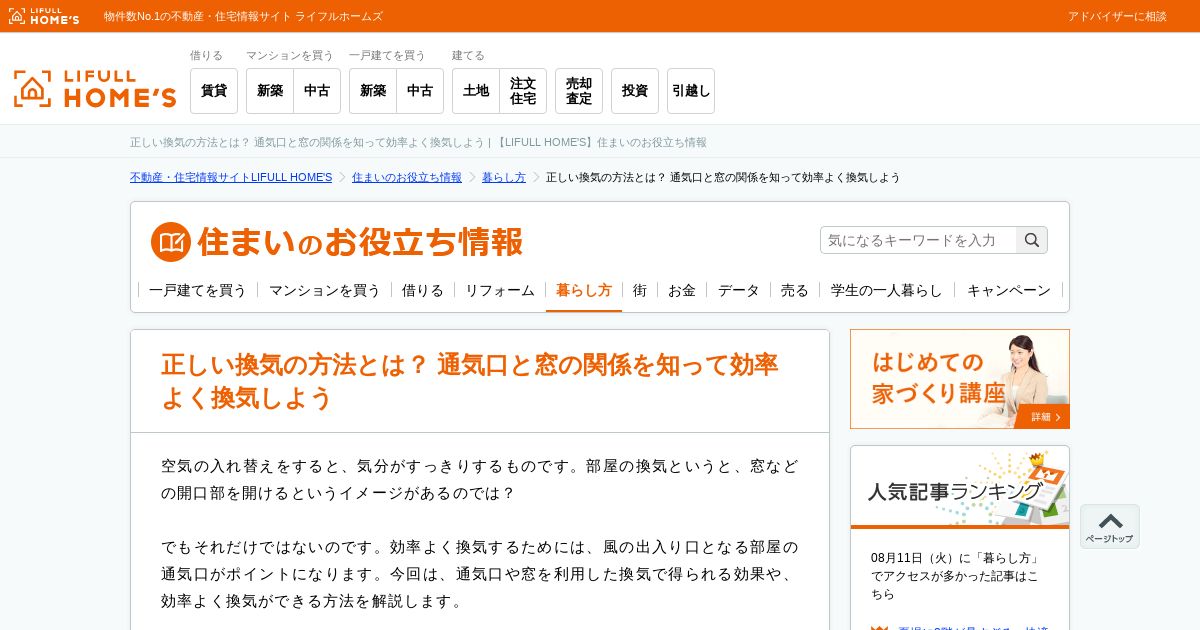Click the LIFULL HOME'S main logo
1200x630 pixels.
point(95,89)
